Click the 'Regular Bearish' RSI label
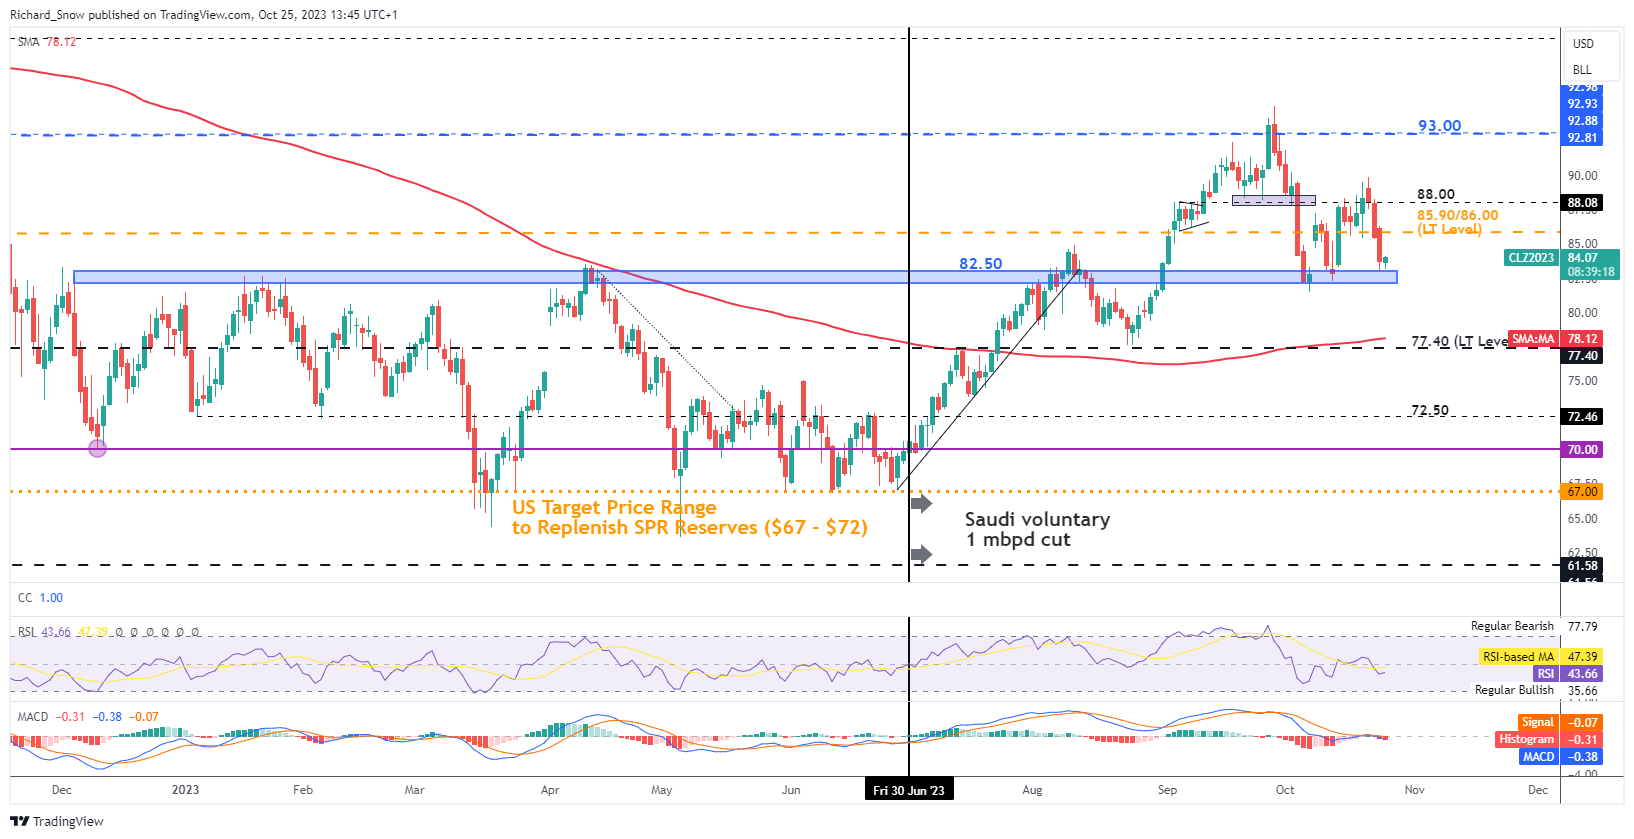 pos(1512,626)
